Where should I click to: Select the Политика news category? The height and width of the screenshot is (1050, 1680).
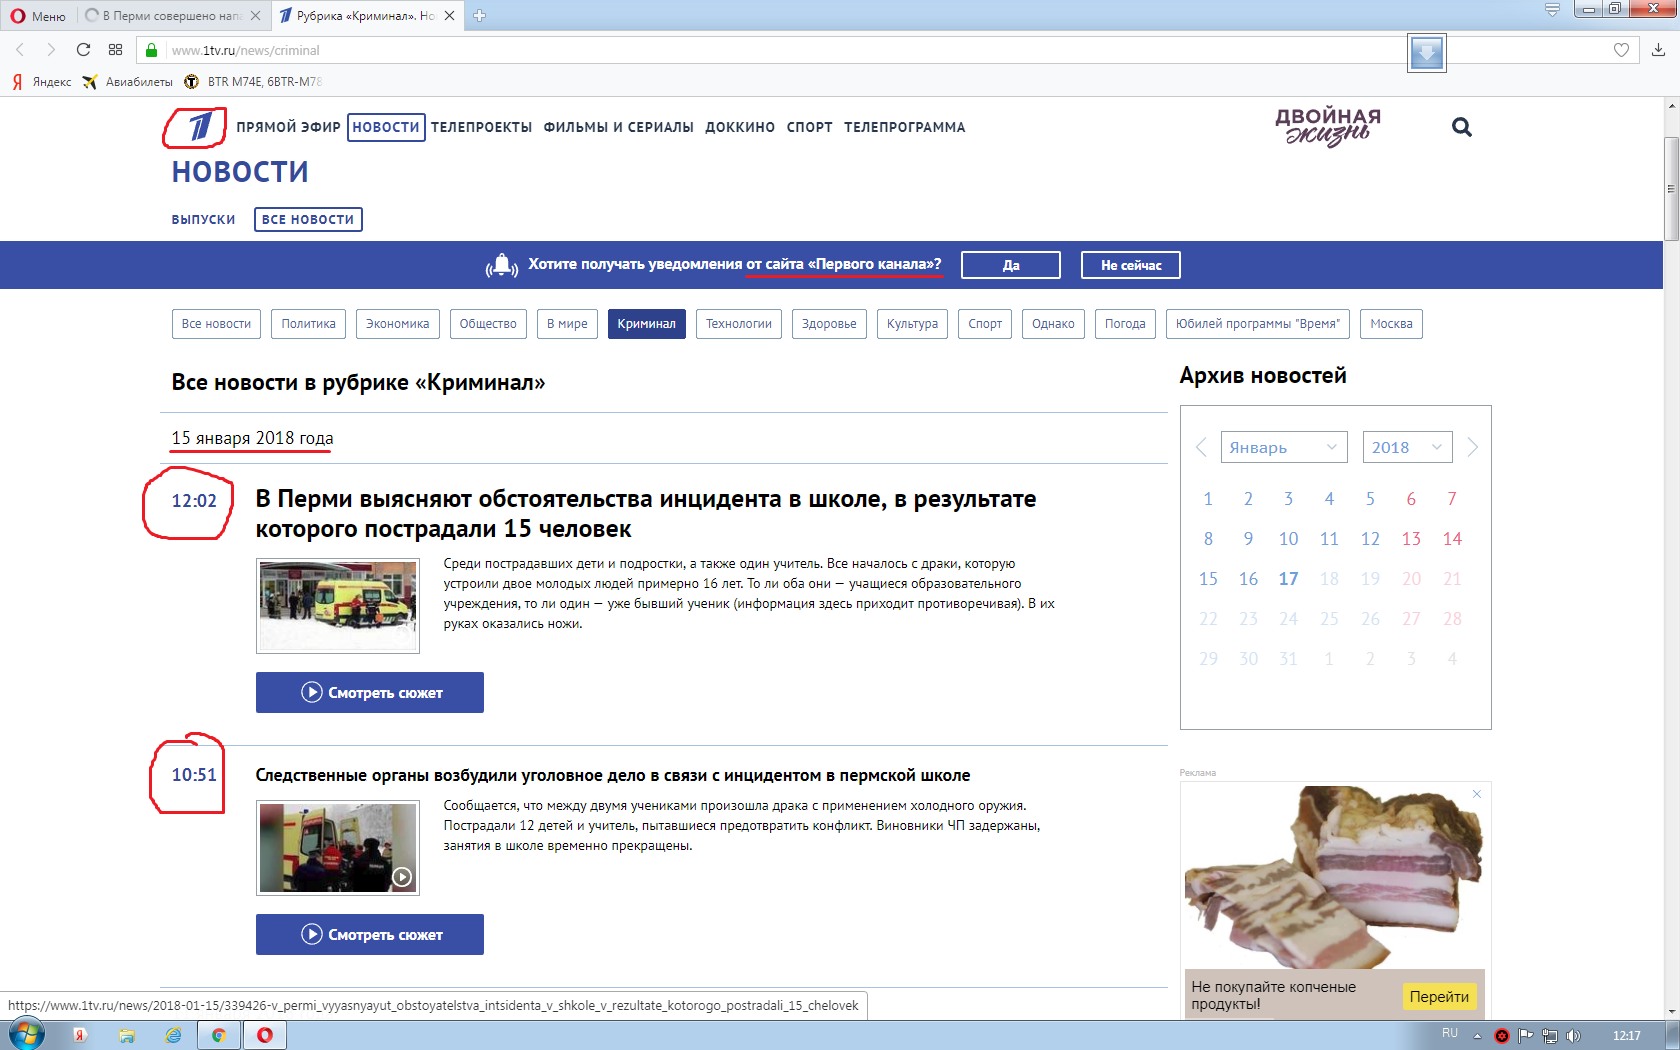tap(308, 324)
